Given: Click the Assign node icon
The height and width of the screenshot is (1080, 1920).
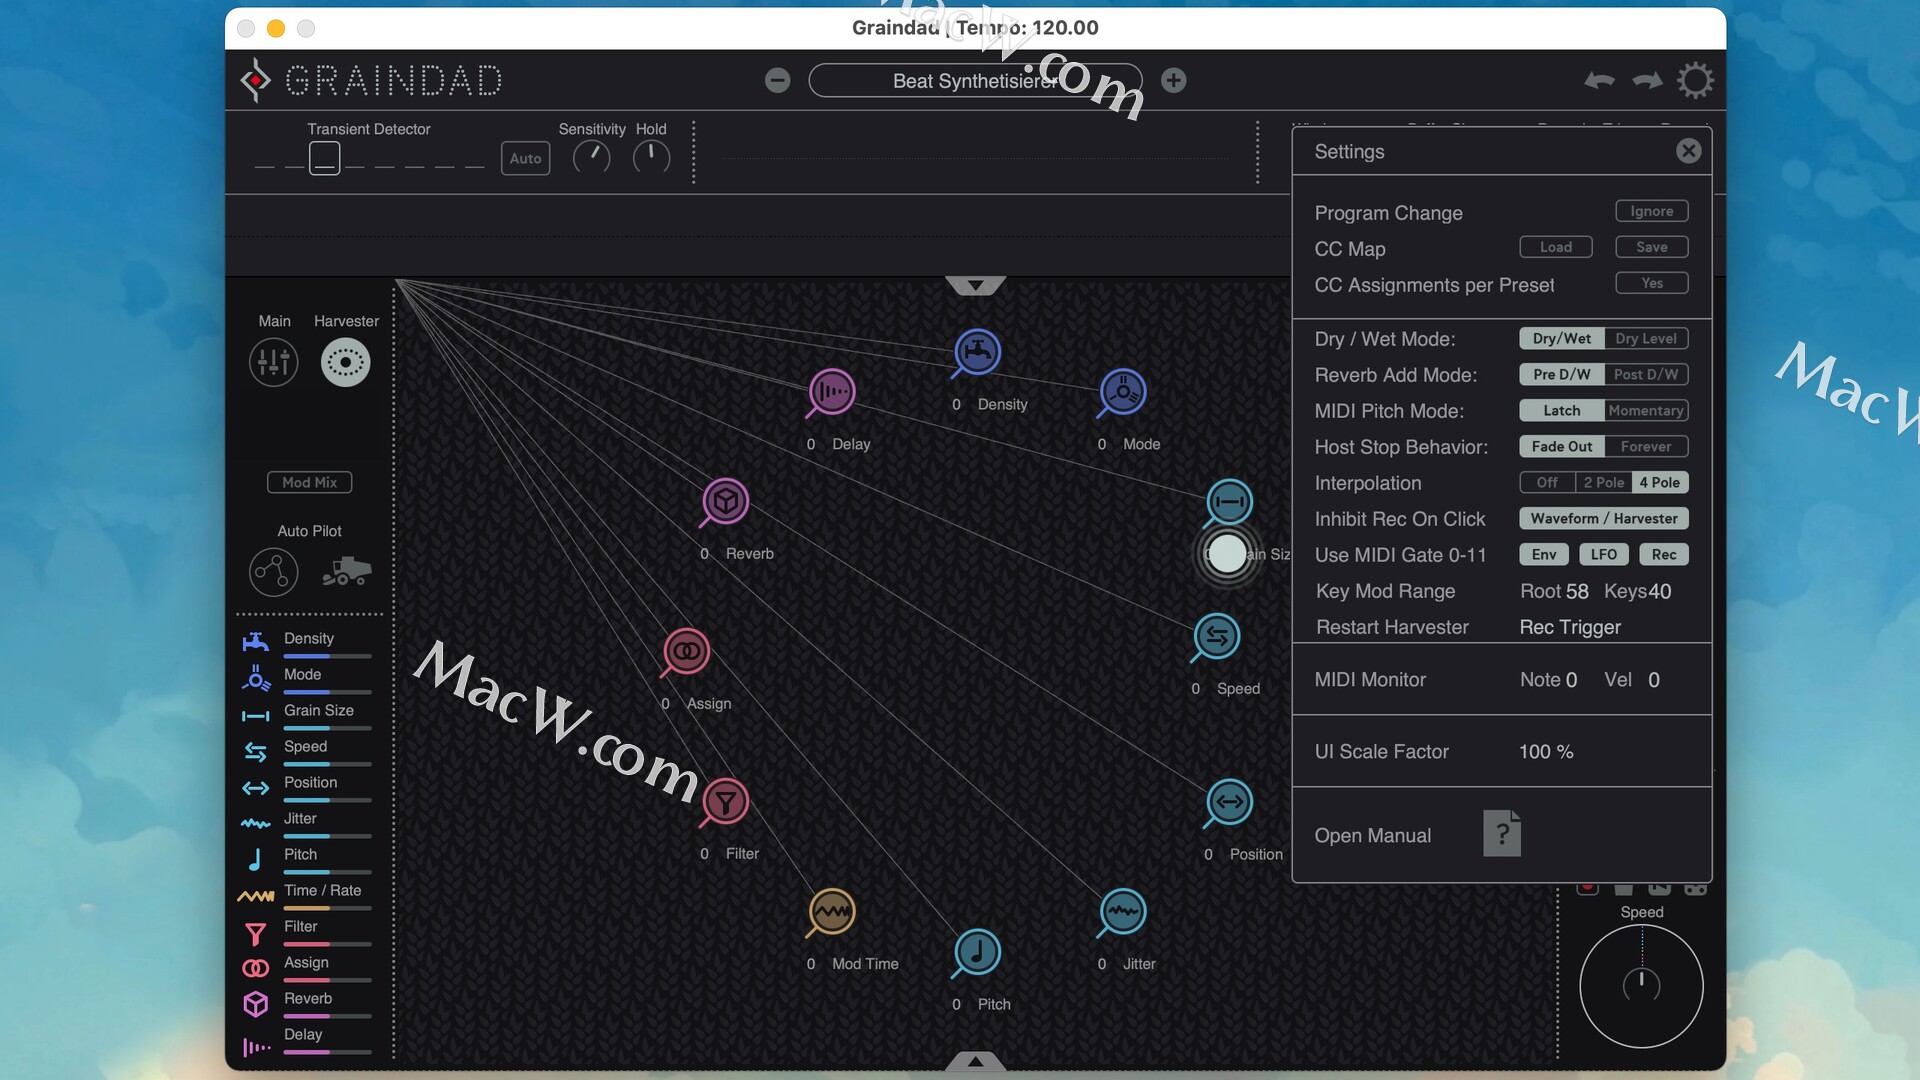Looking at the screenshot, I should (x=686, y=651).
